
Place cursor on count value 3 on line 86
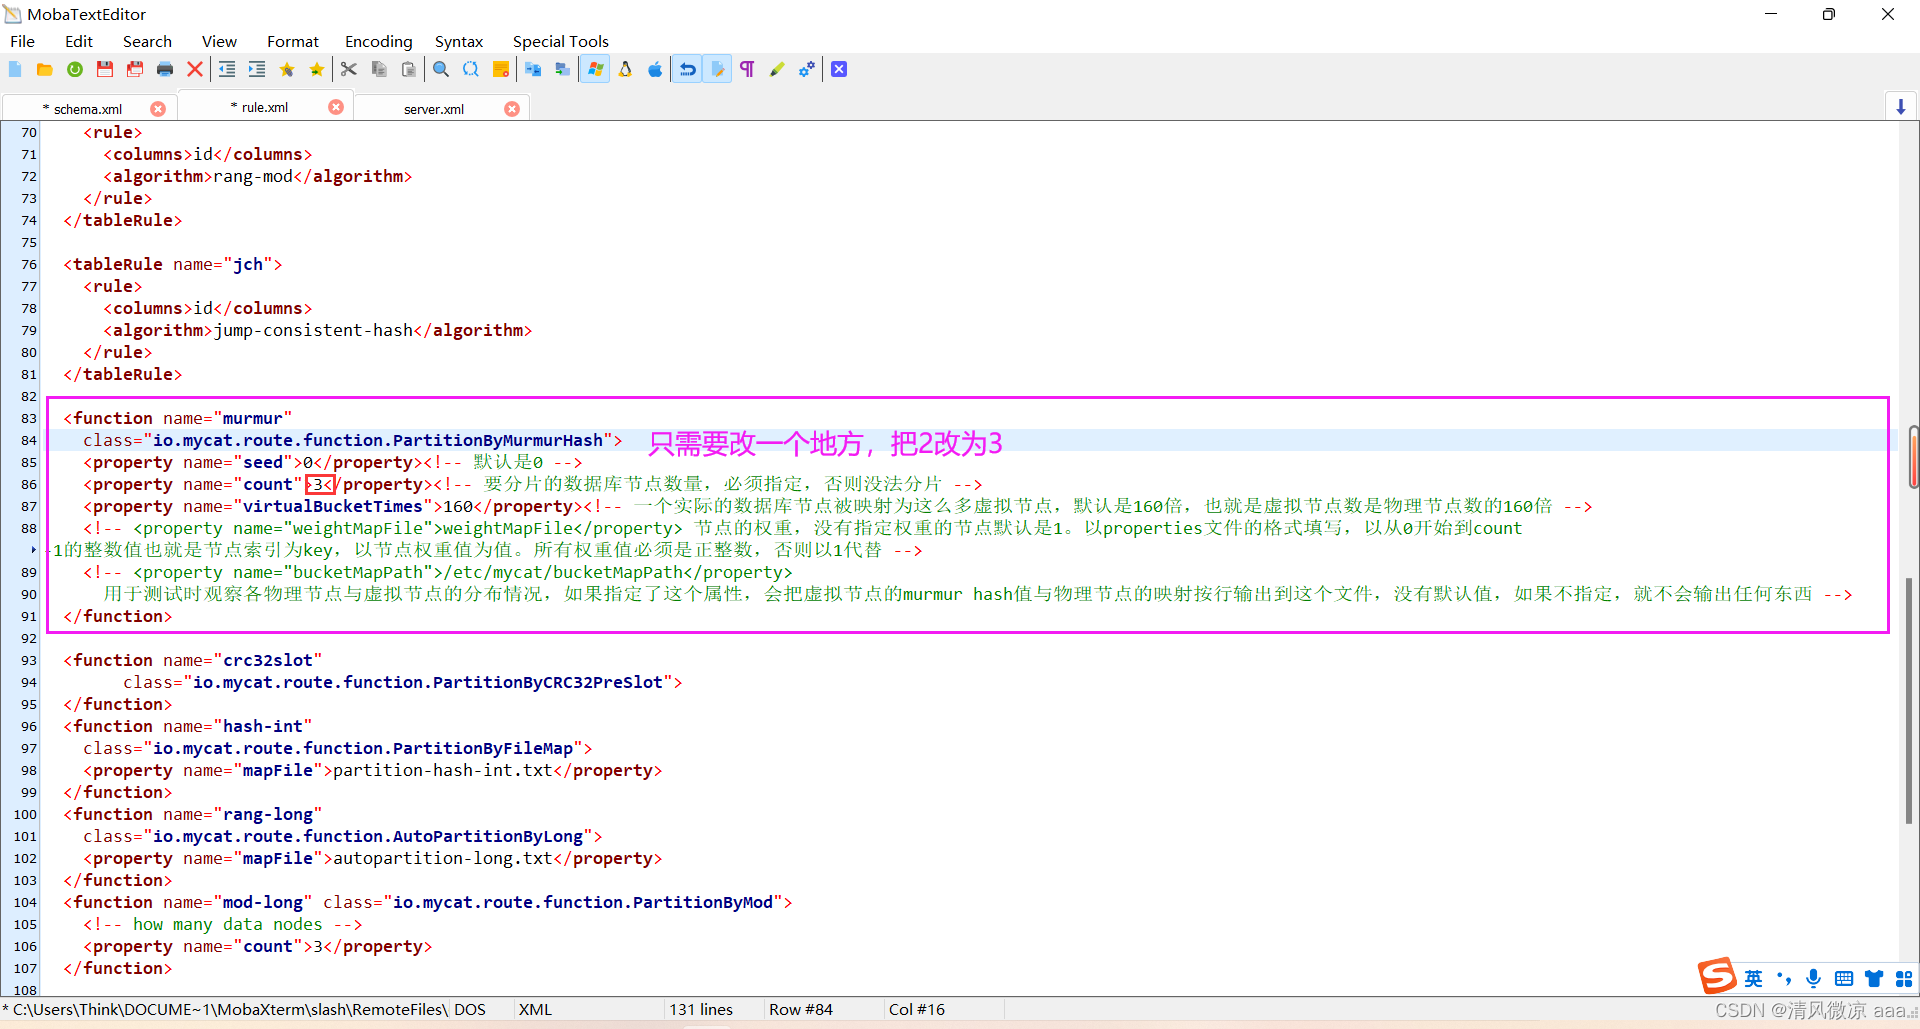[x=318, y=484]
